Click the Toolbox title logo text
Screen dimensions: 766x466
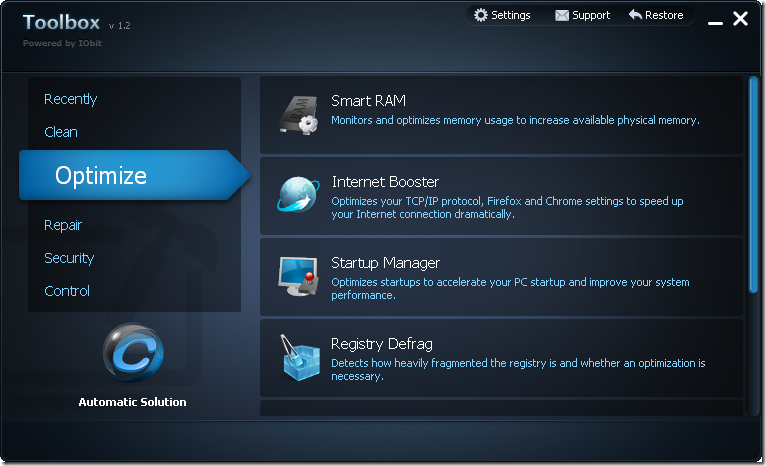point(61,22)
